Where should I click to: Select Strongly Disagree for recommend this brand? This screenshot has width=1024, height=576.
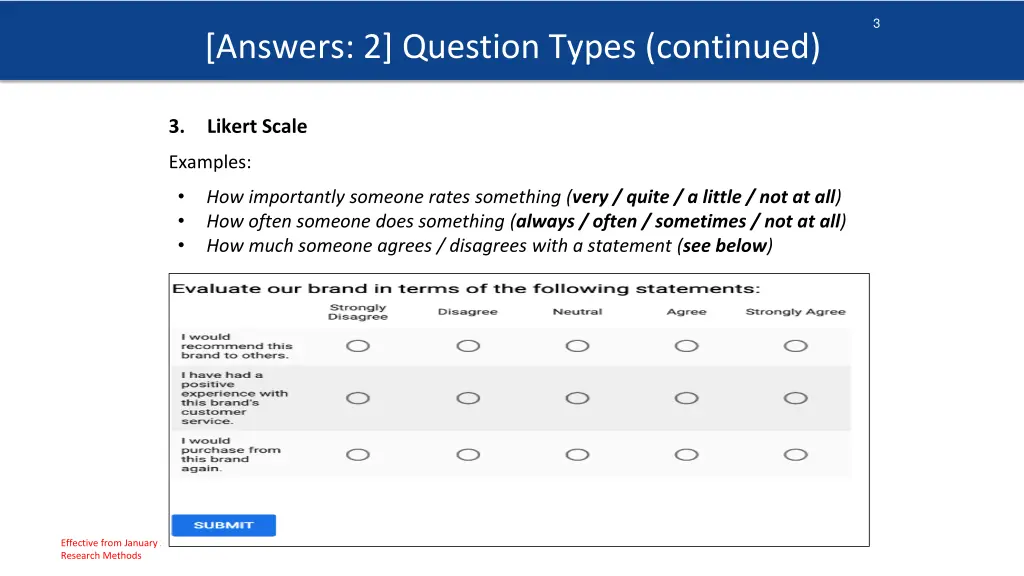(x=358, y=346)
